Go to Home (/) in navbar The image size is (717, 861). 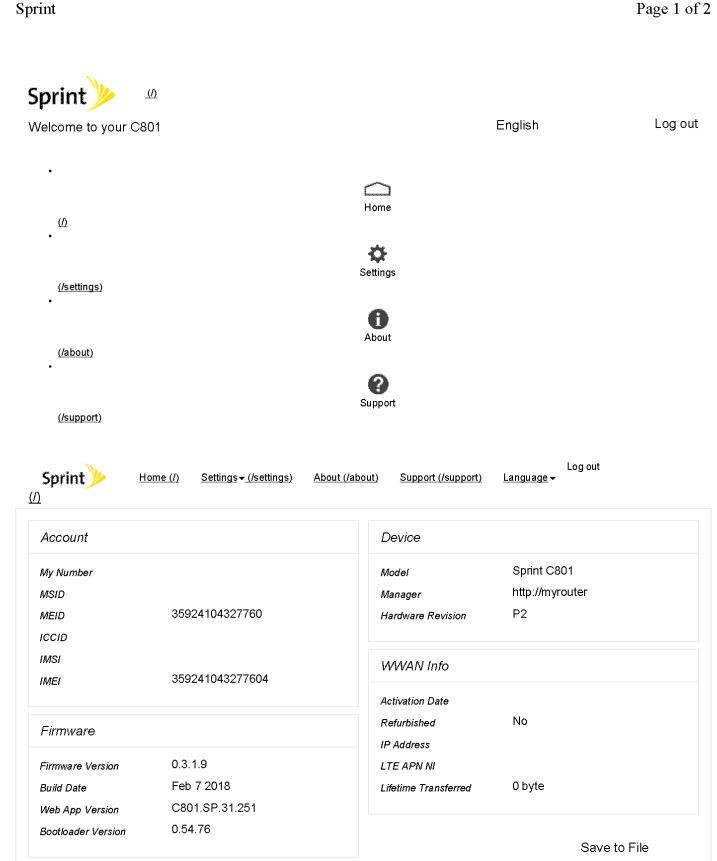coord(159,478)
